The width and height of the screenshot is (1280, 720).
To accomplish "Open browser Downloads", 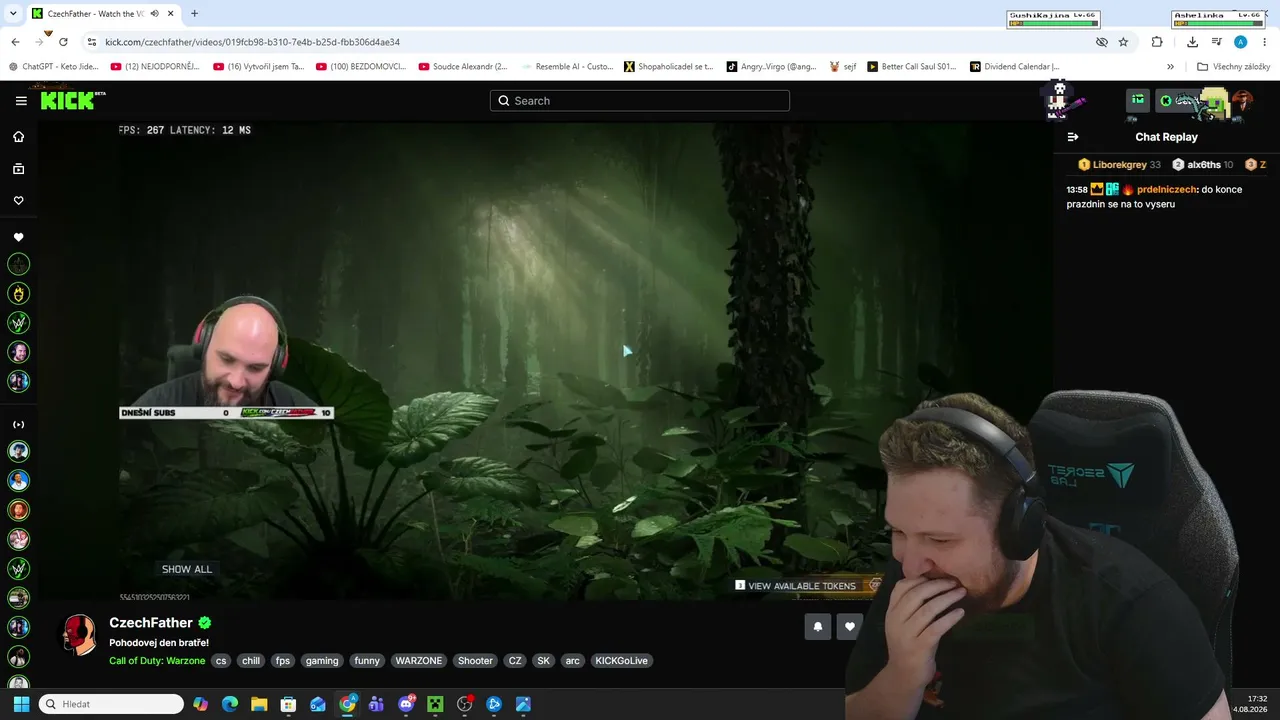I will click(1192, 42).
